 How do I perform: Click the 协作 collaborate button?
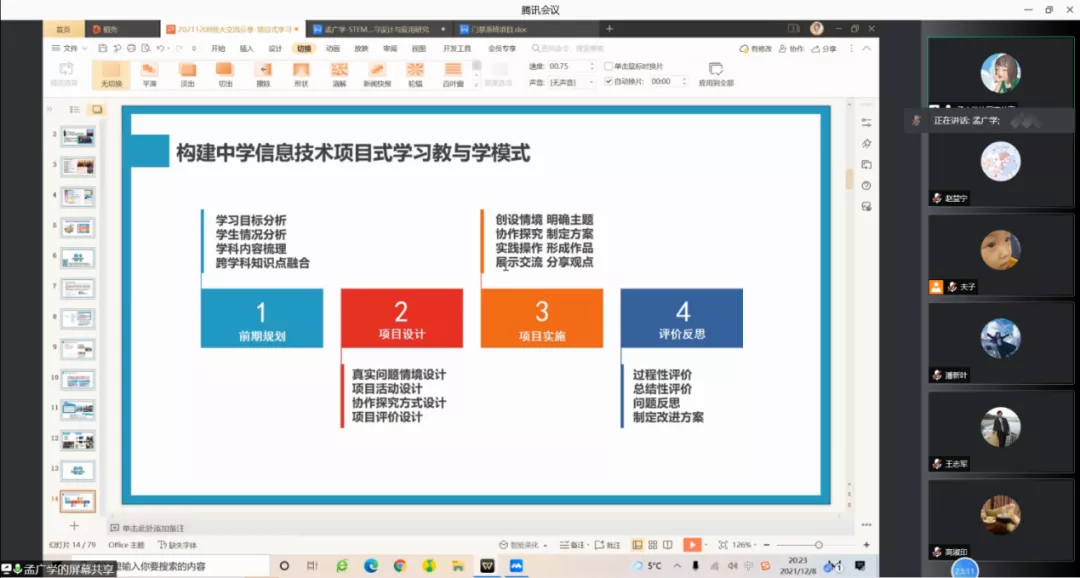[791, 48]
